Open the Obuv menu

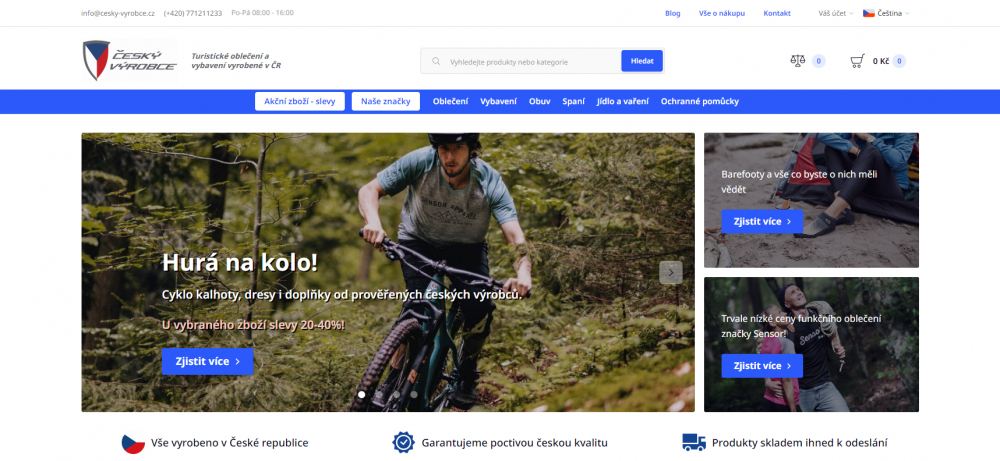click(x=540, y=101)
